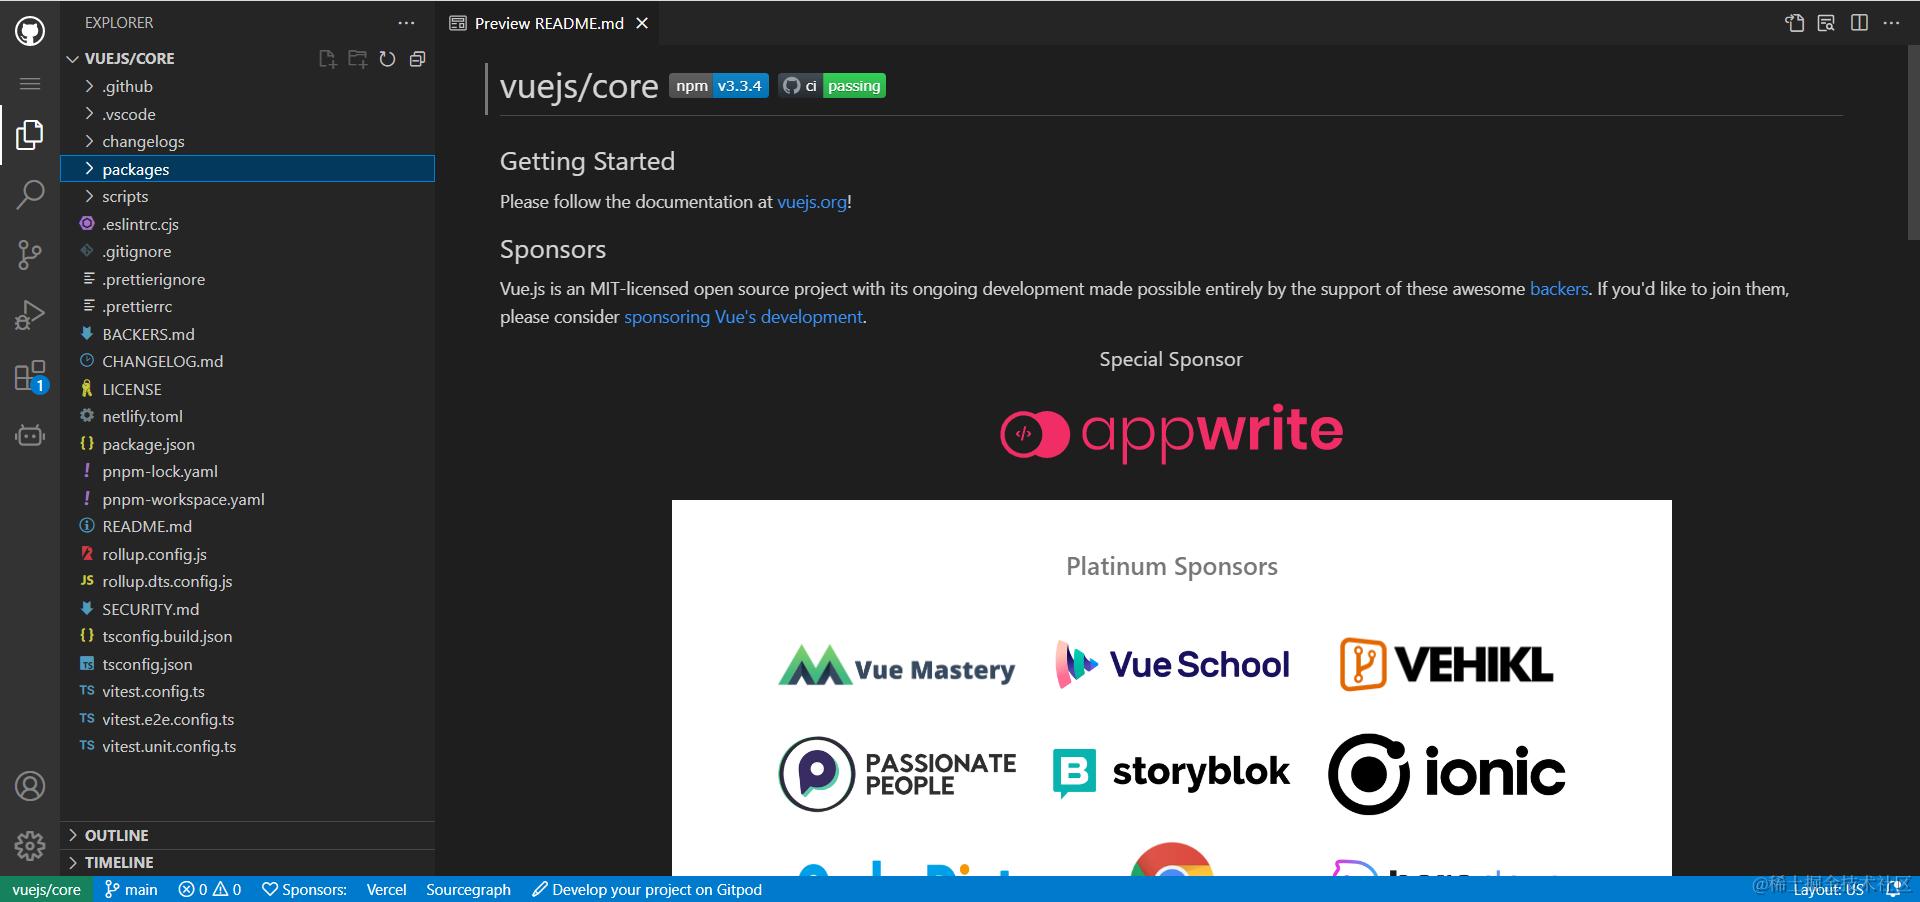Viewport: 1920px width, 902px height.
Task: Open the Search view in the activity bar
Action: (x=29, y=194)
